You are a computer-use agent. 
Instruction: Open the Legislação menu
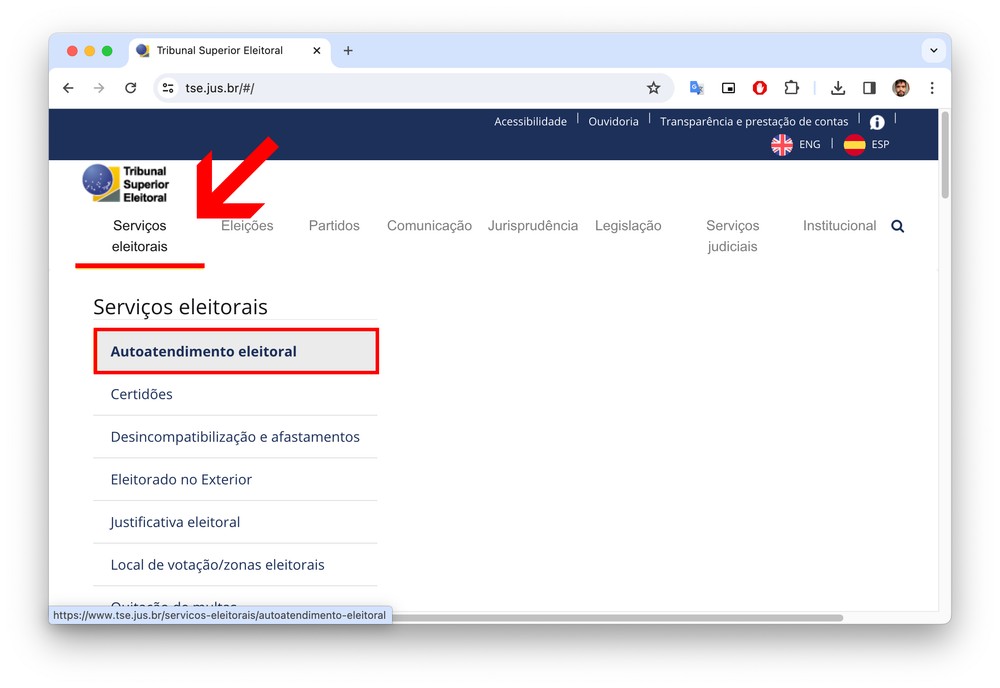pyautogui.click(x=628, y=226)
